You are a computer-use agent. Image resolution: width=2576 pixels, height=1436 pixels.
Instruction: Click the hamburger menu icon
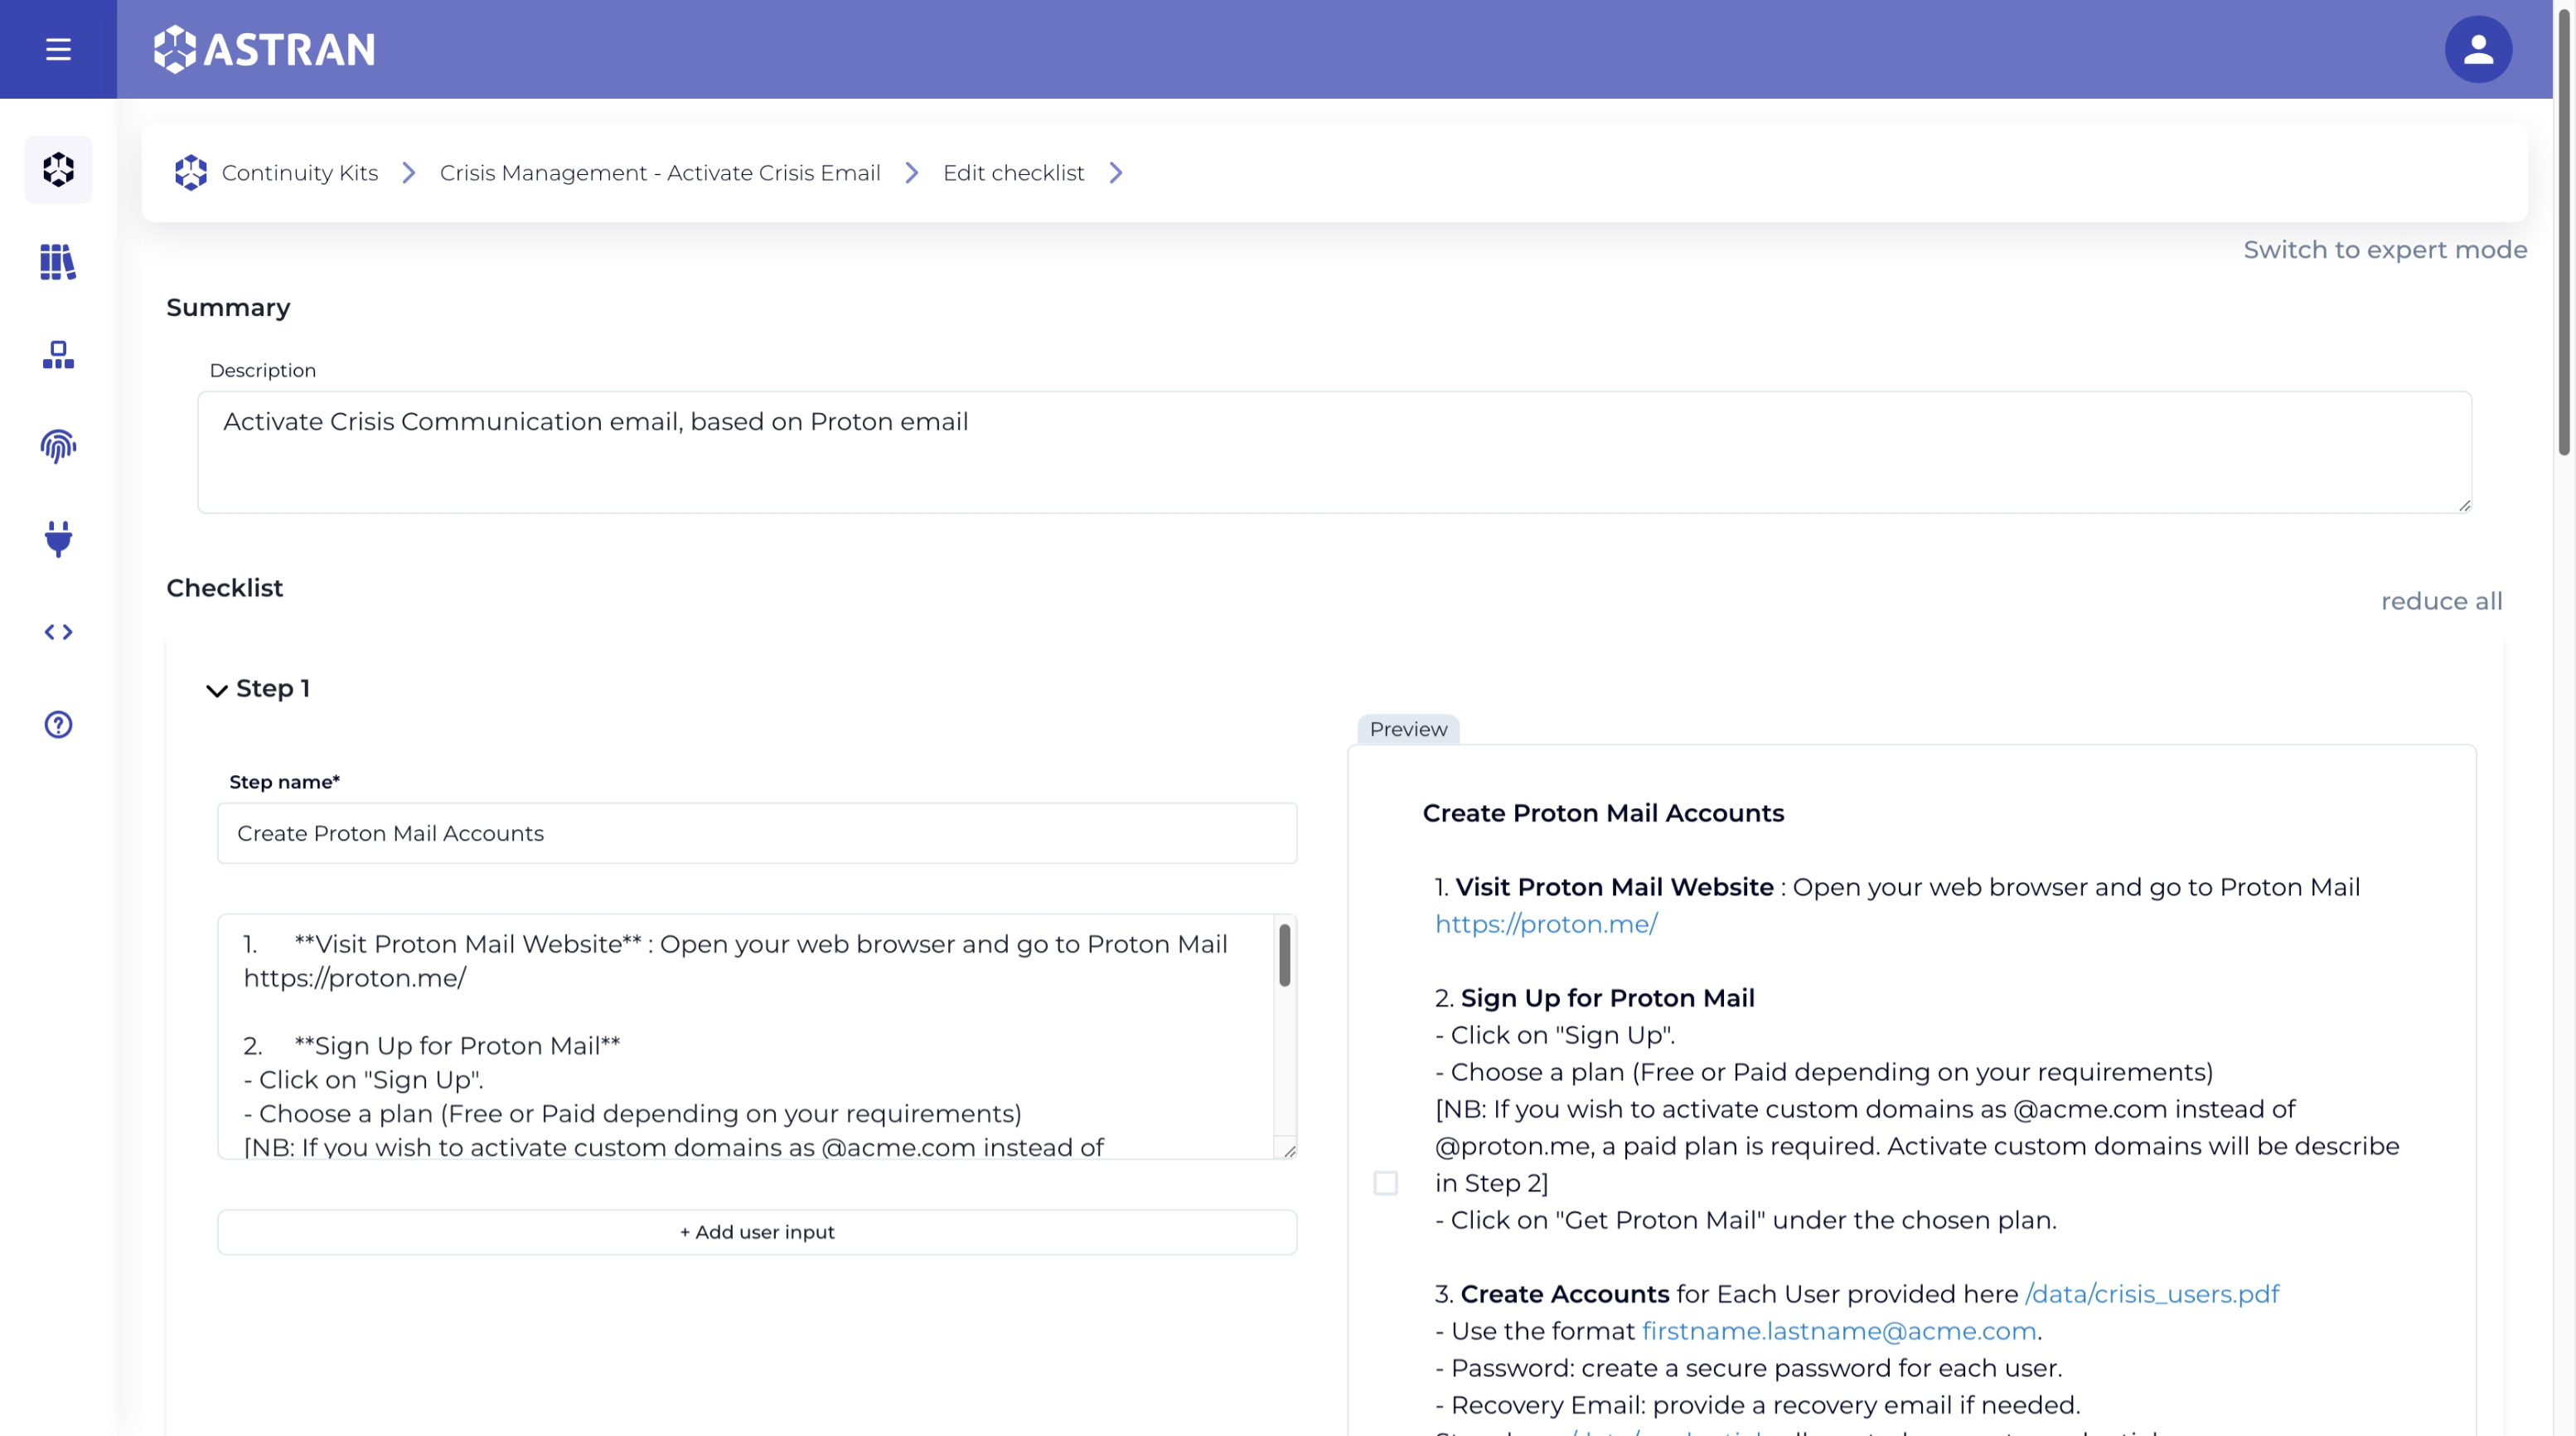[58, 50]
